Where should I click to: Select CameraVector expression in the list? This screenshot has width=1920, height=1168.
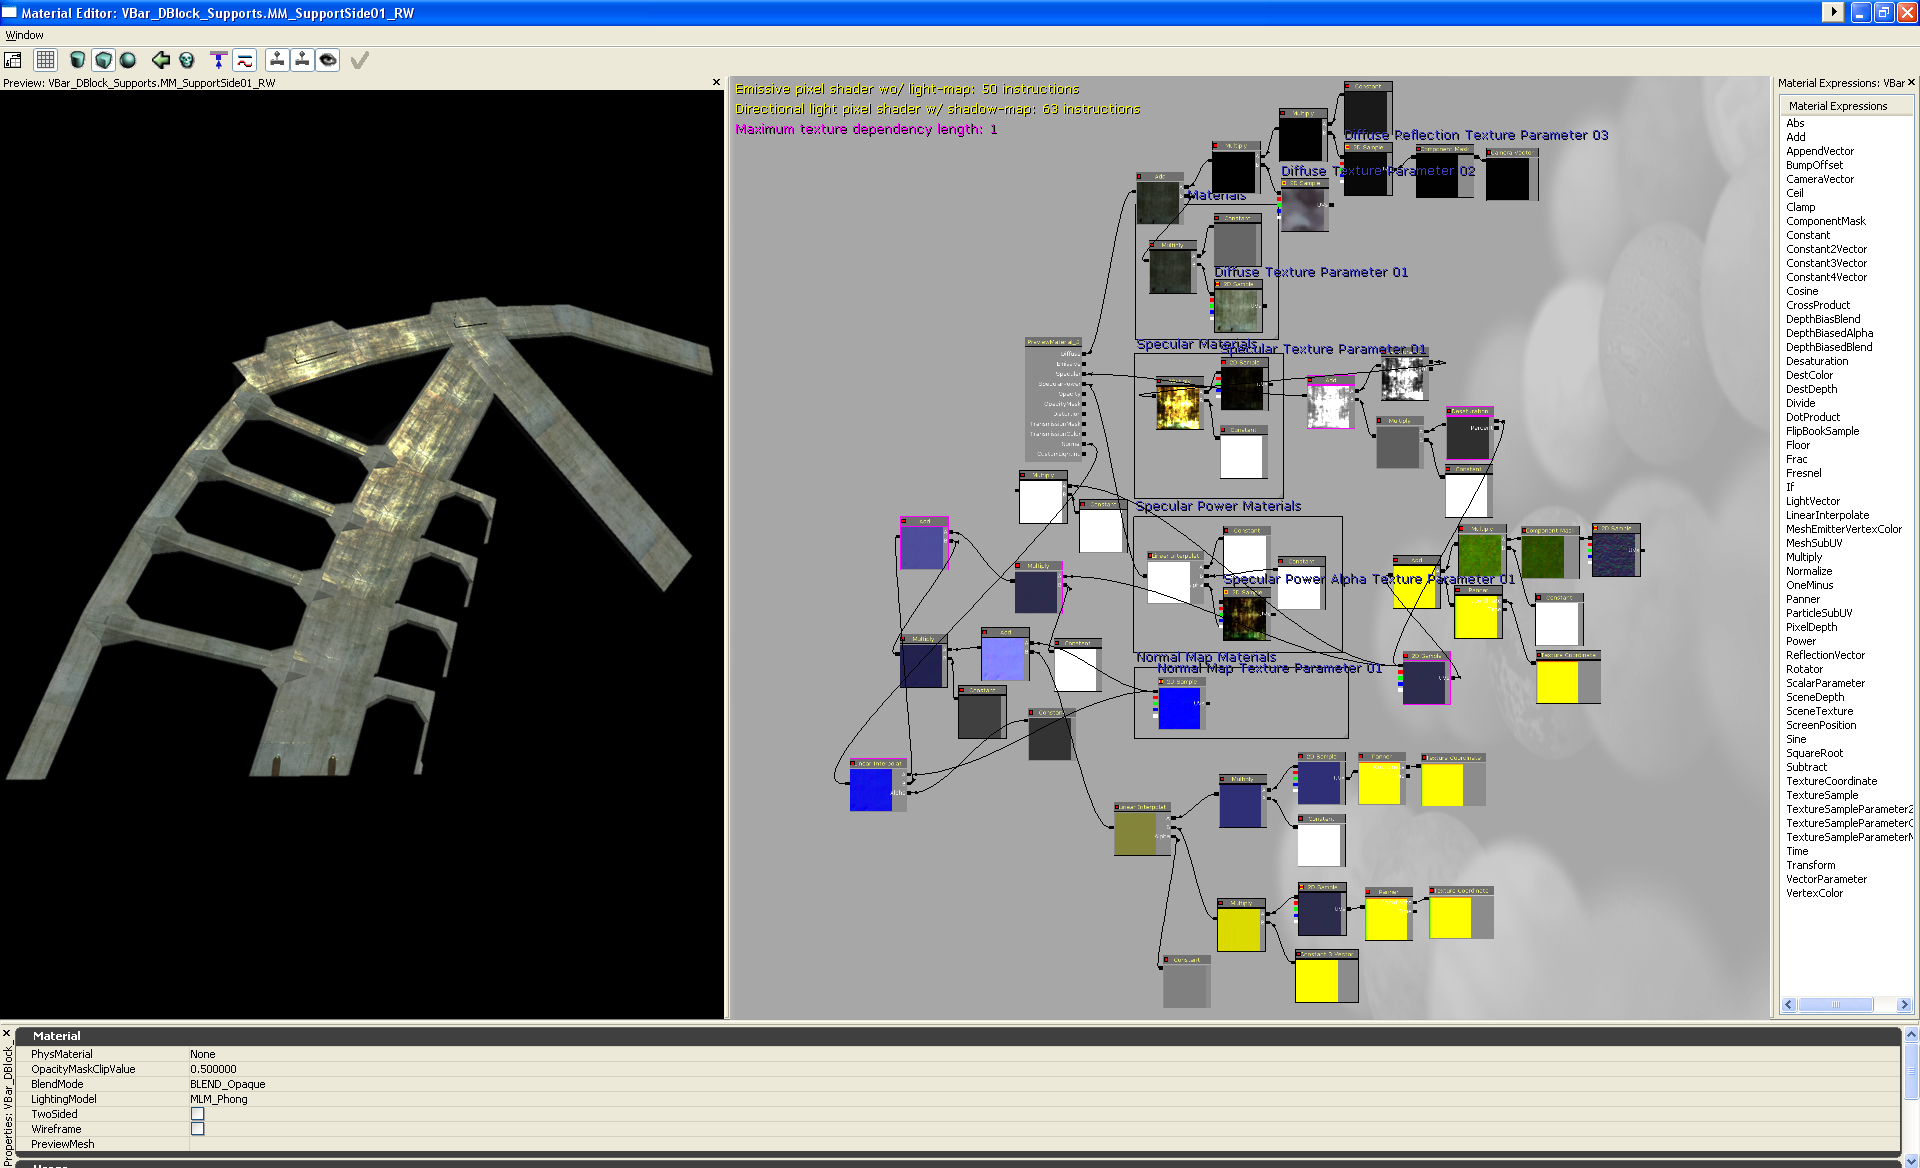1820,179
